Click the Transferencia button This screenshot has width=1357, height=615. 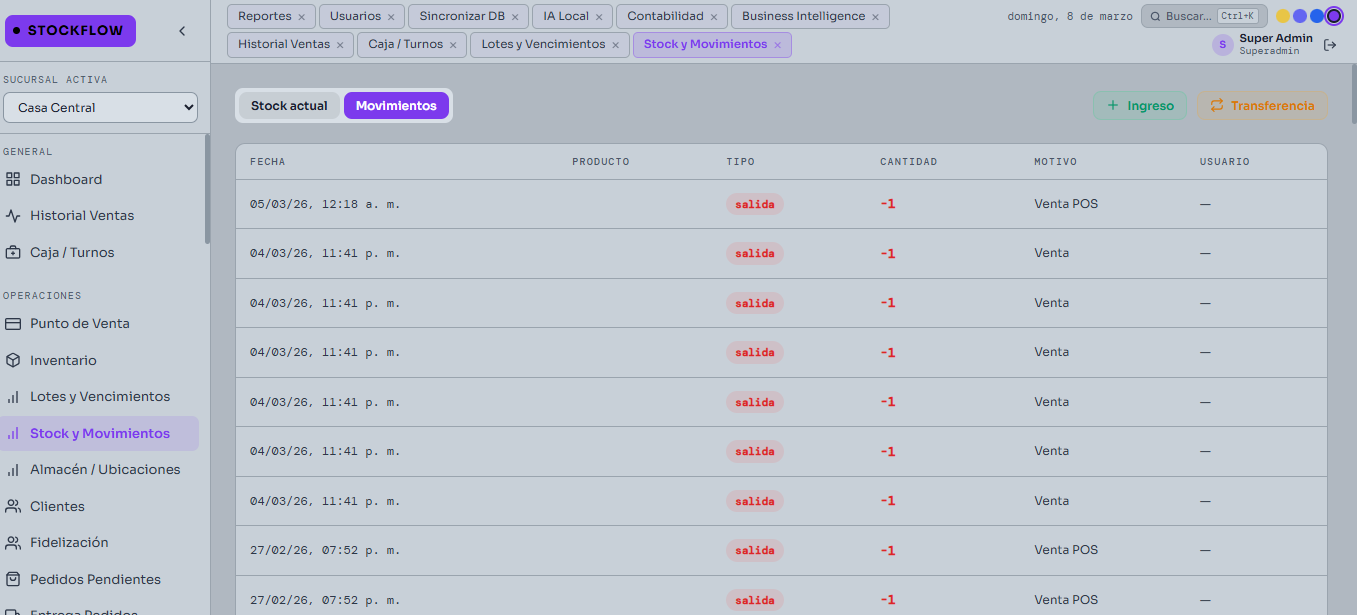1262,106
